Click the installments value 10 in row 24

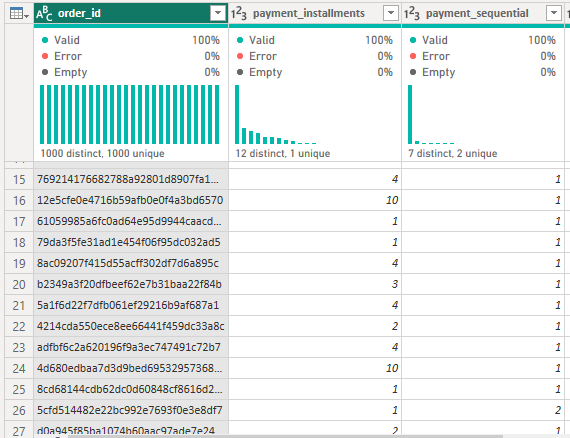point(392,368)
